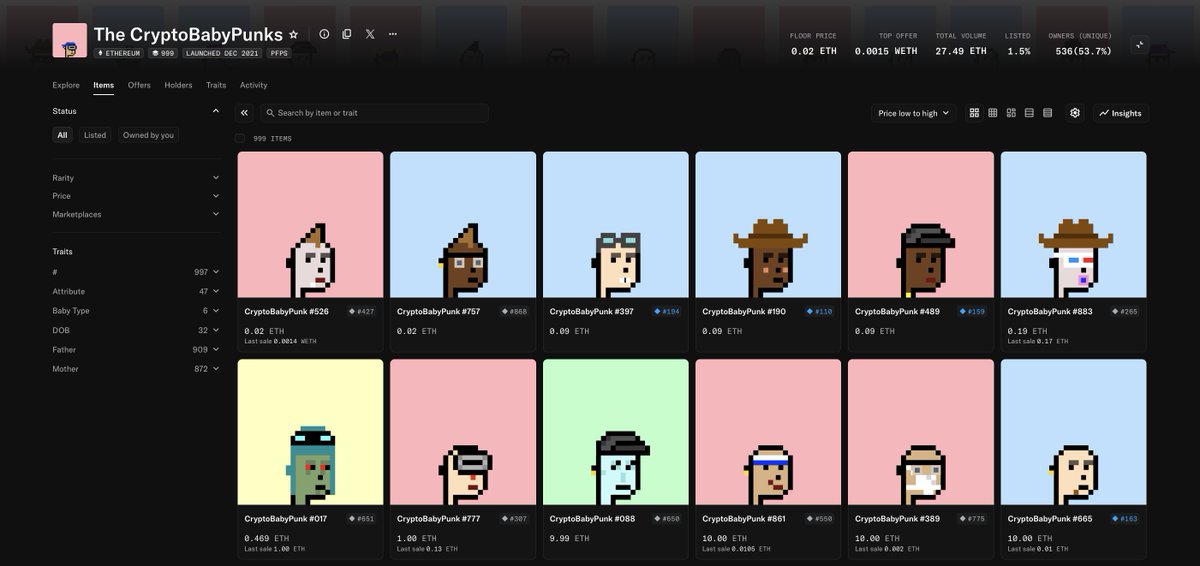Switch to compact table view
This screenshot has width=1200, height=566.
pyautogui.click(x=1047, y=113)
